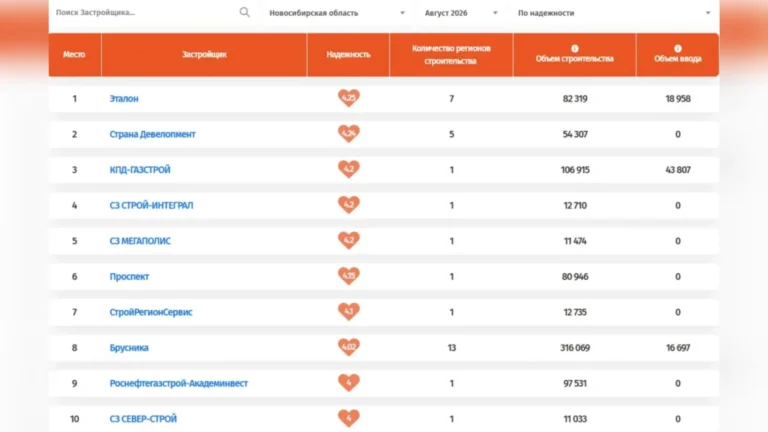Viewport: 768px width, 432px height.
Task: Sort by Количество регионов строительства header
Action: tap(451, 54)
